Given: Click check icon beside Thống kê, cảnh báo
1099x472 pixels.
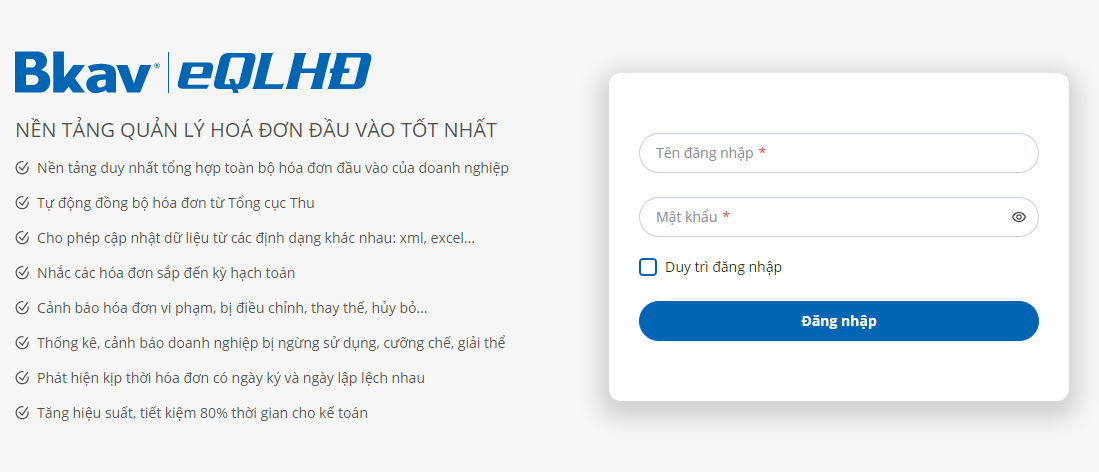Looking at the screenshot, I should tap(22, 343).
